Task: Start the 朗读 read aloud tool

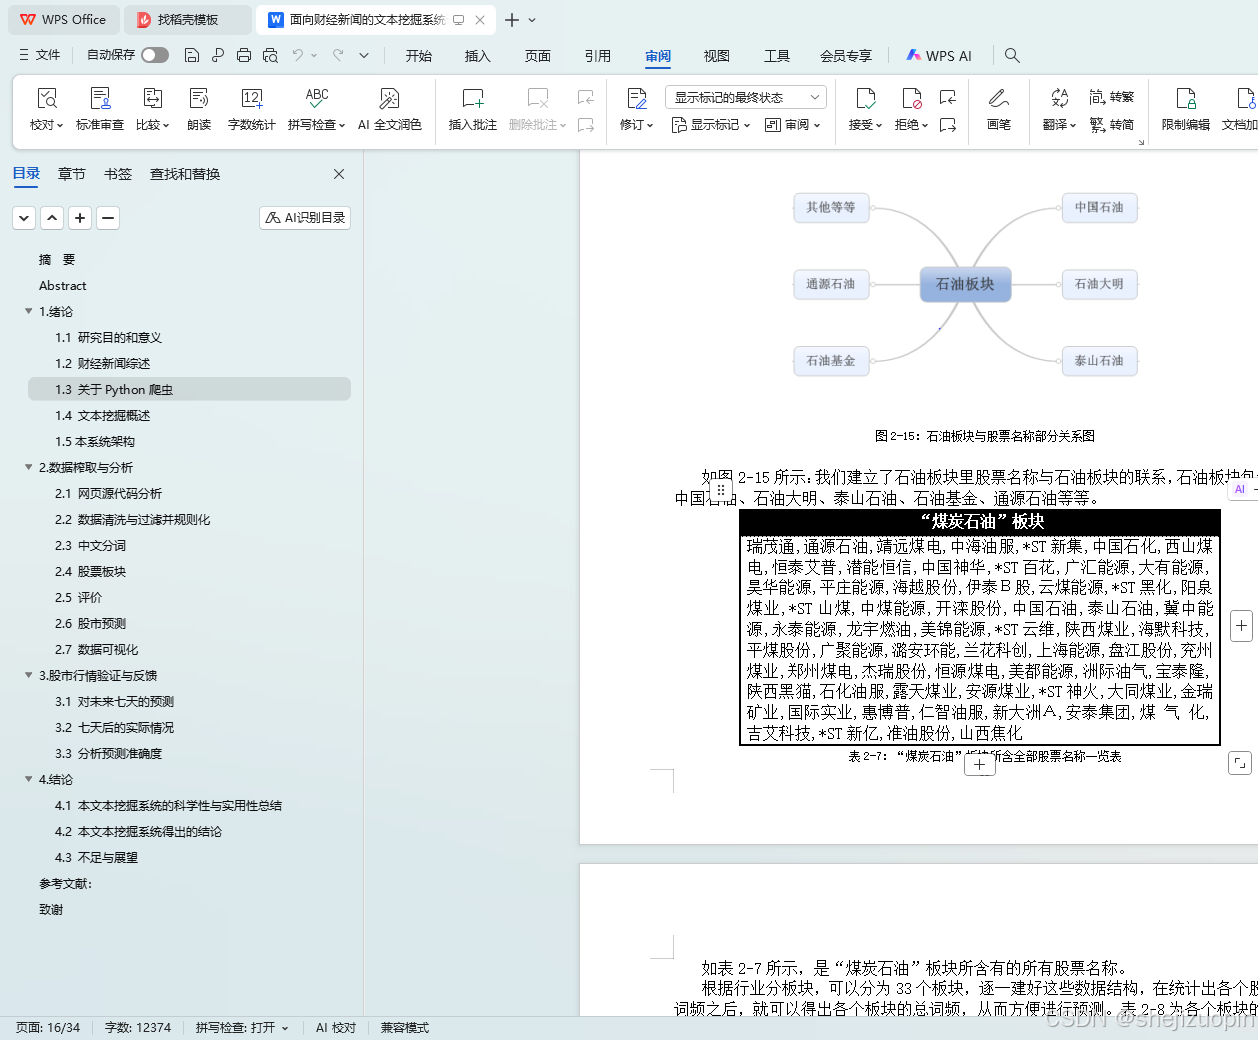Action: (x=199, y=109)
